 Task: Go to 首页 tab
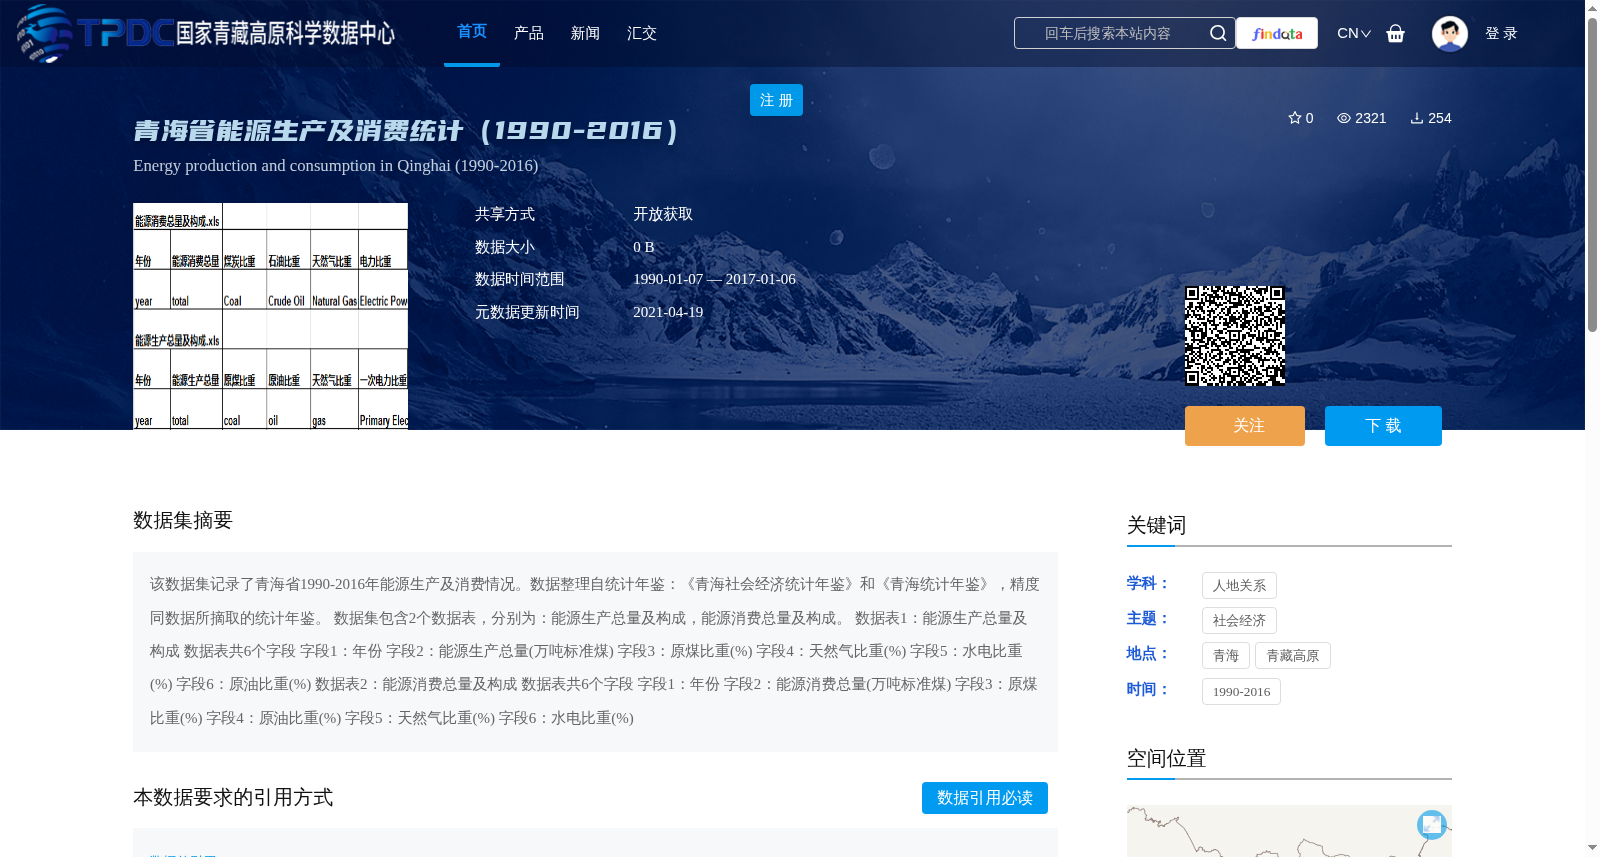472,32
